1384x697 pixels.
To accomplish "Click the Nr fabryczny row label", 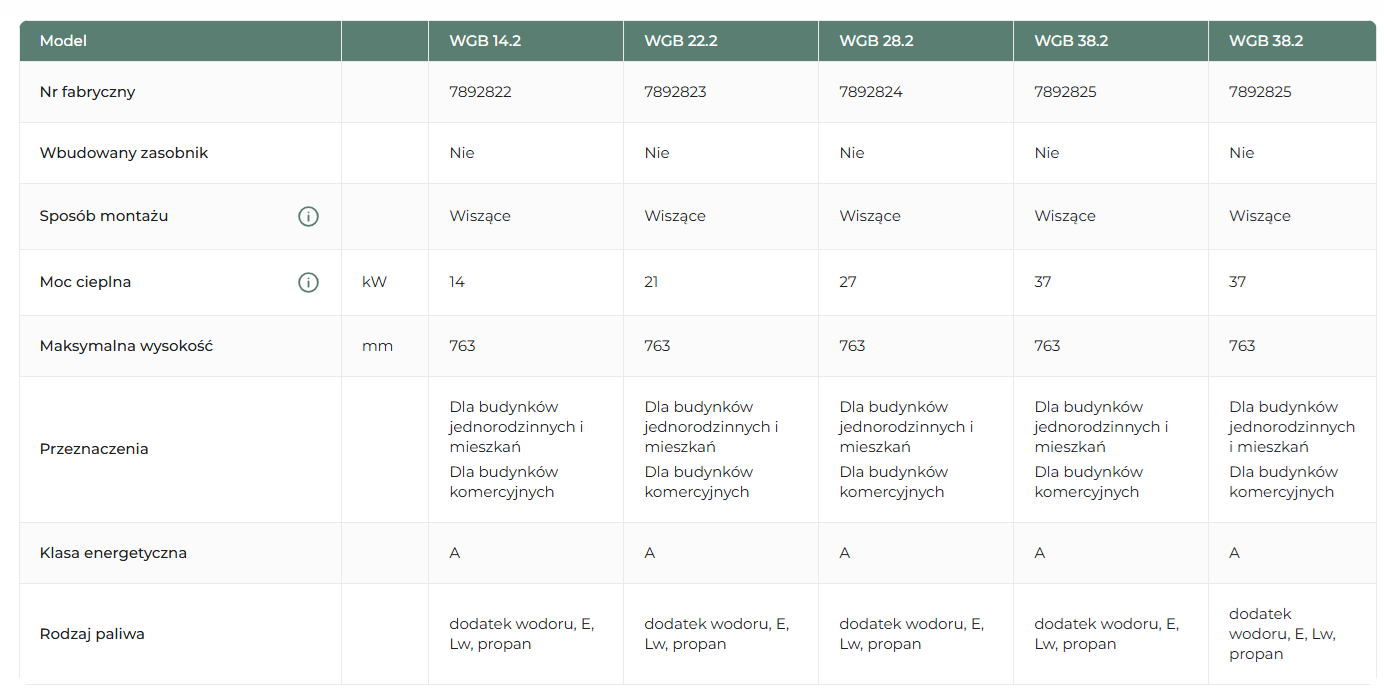I will coord(87,92).
